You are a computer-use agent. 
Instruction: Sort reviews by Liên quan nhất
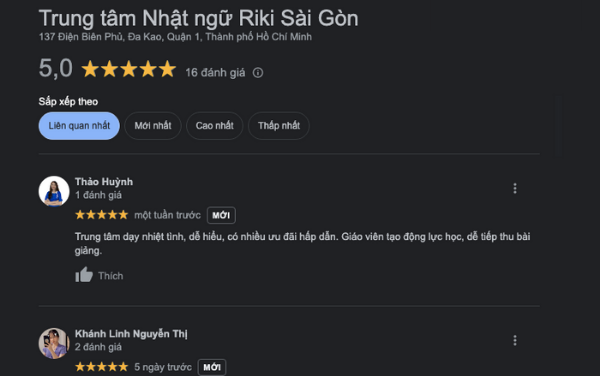79,126
